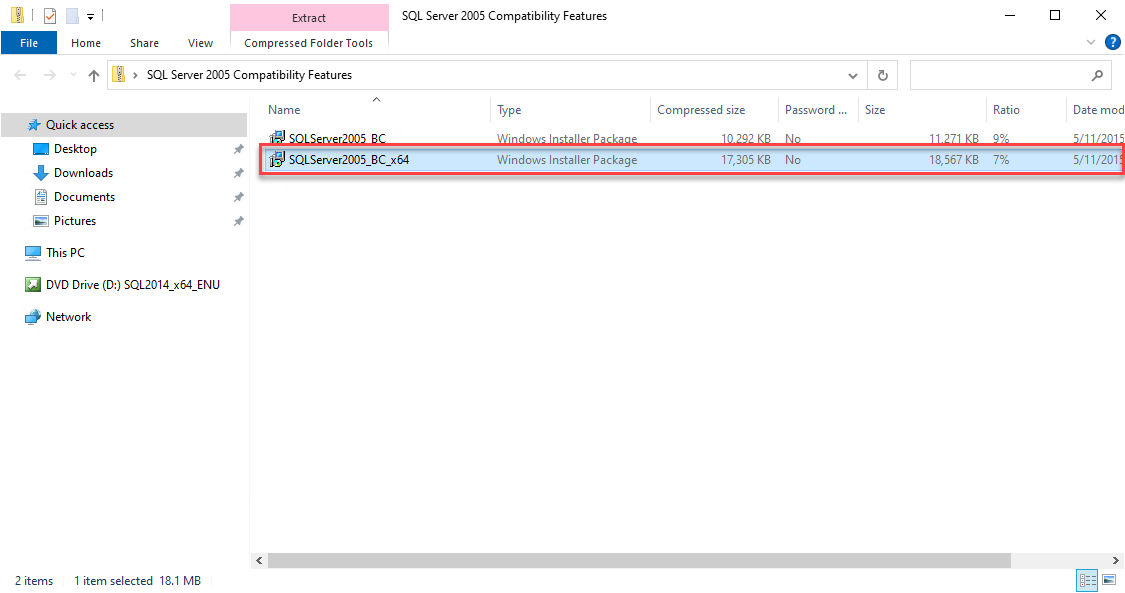The image size is (1125, 593).
Task: Minimize the Explorer window
Action: click(1009, 16)
